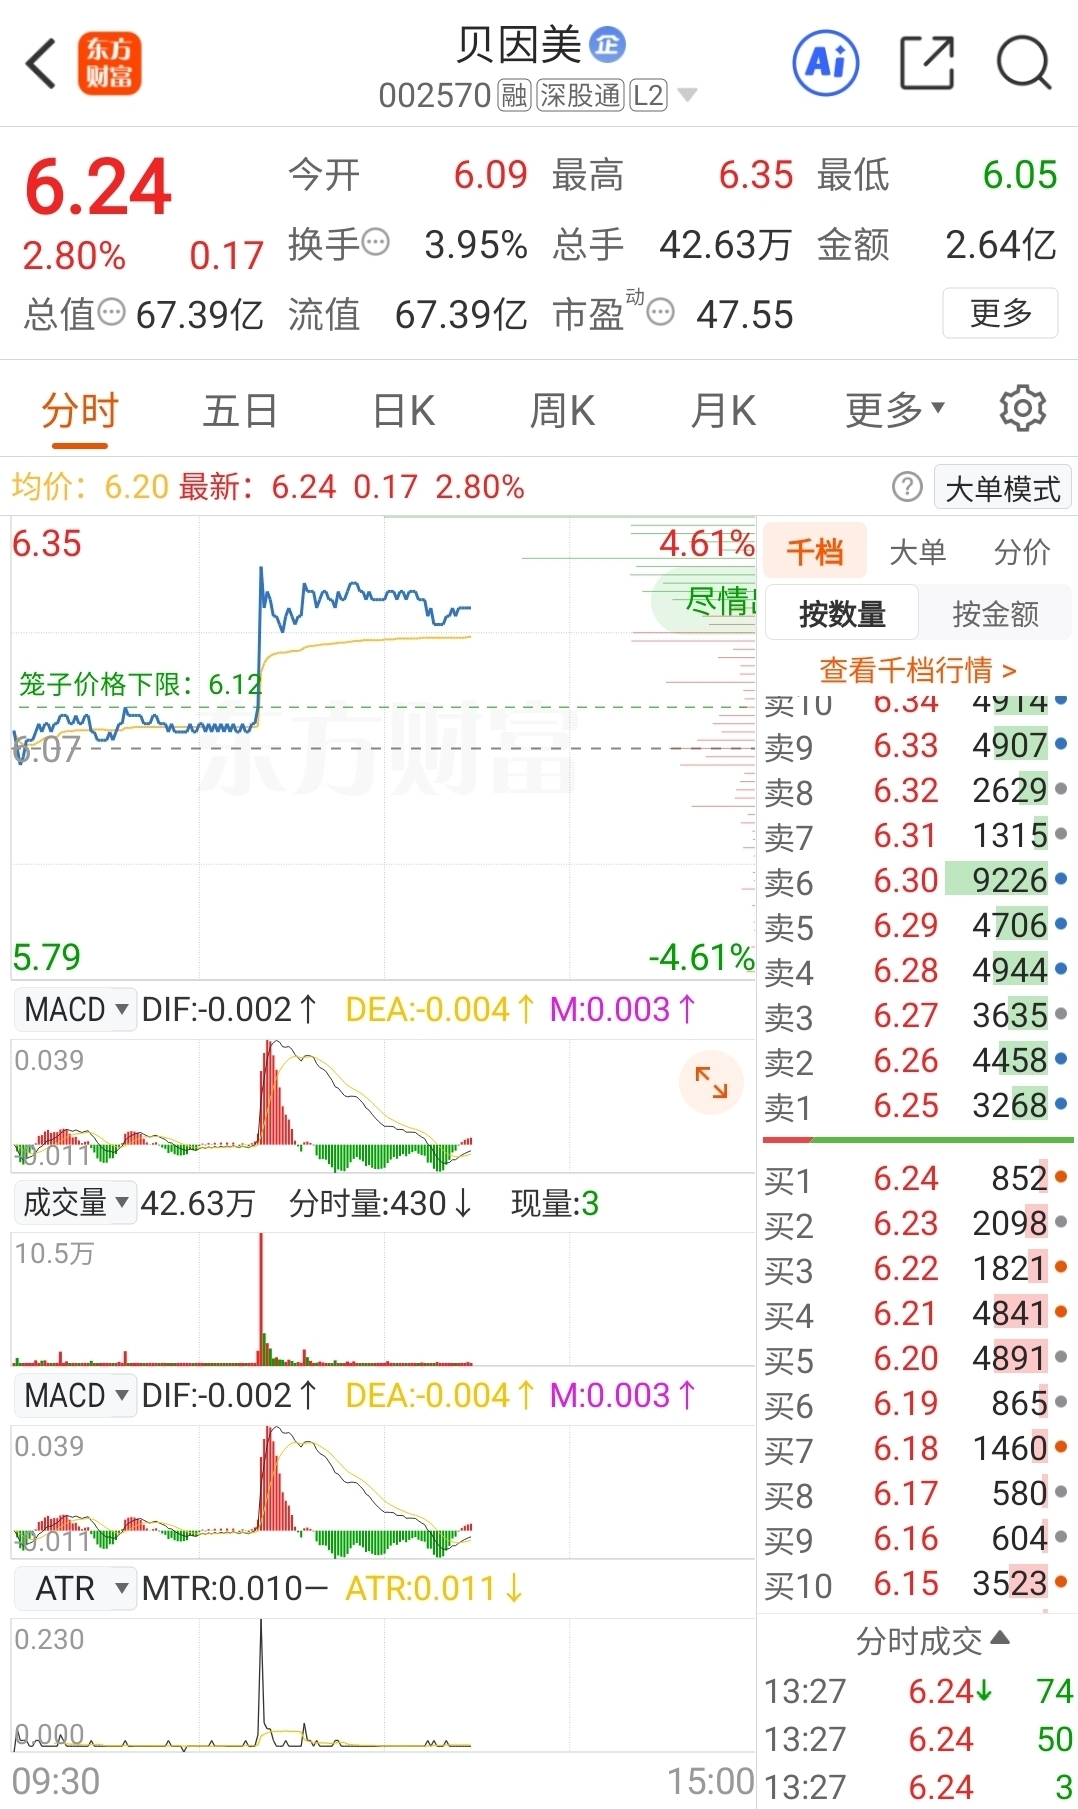1078x1810 pixels.
Task: Open the Ai assistant icon
Action: pos(825,63)
